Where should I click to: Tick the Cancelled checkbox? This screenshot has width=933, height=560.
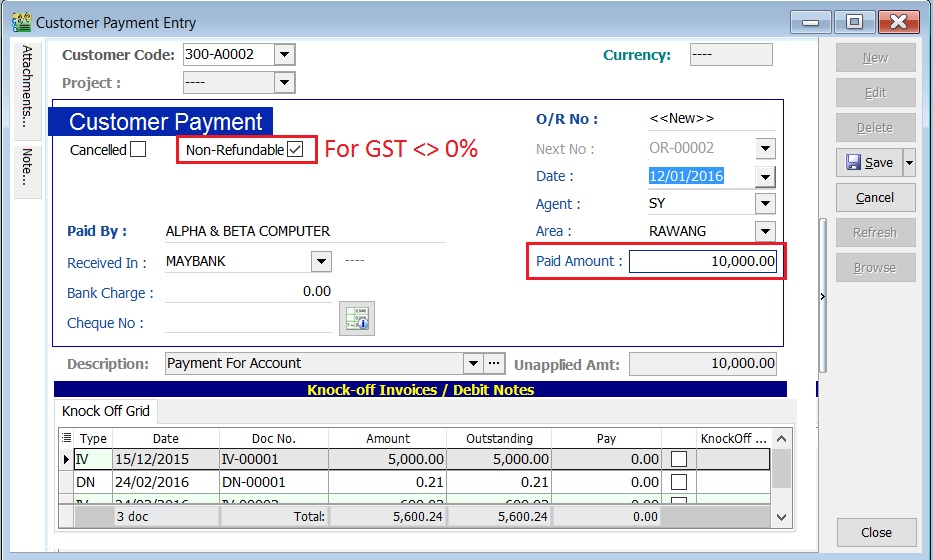coord(138,150)
